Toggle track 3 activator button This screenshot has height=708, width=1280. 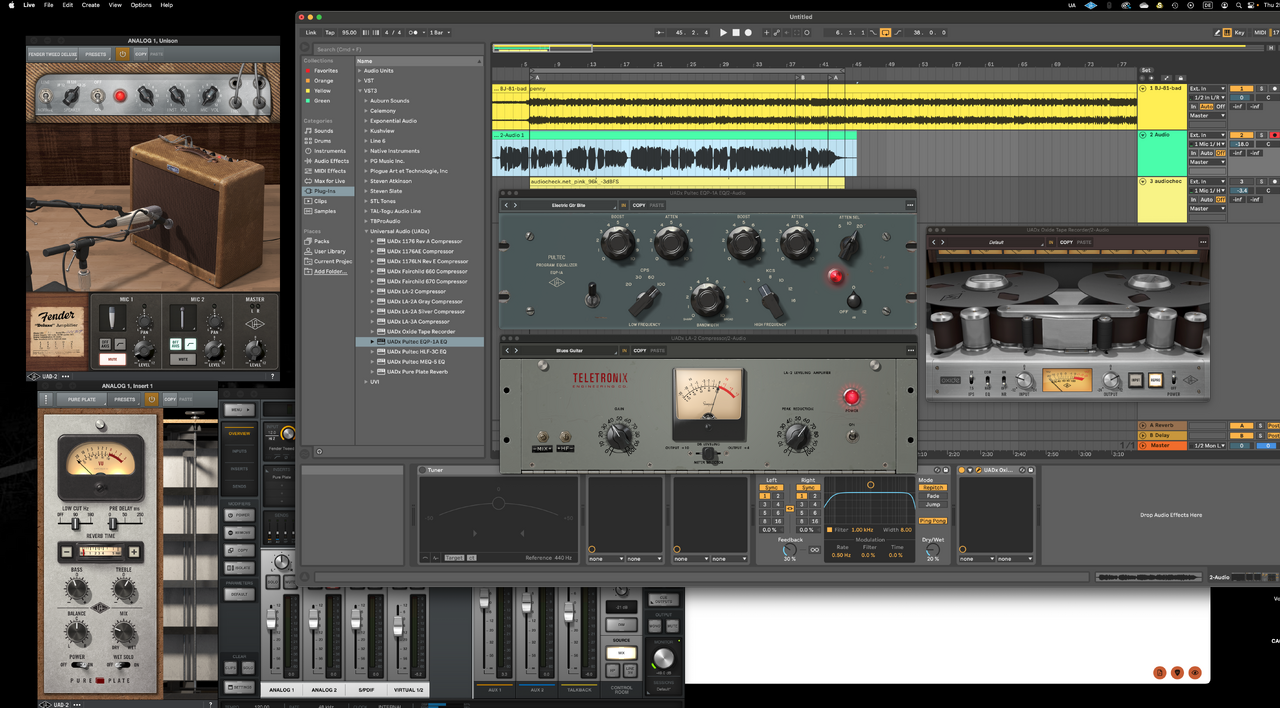point(1241,181)
